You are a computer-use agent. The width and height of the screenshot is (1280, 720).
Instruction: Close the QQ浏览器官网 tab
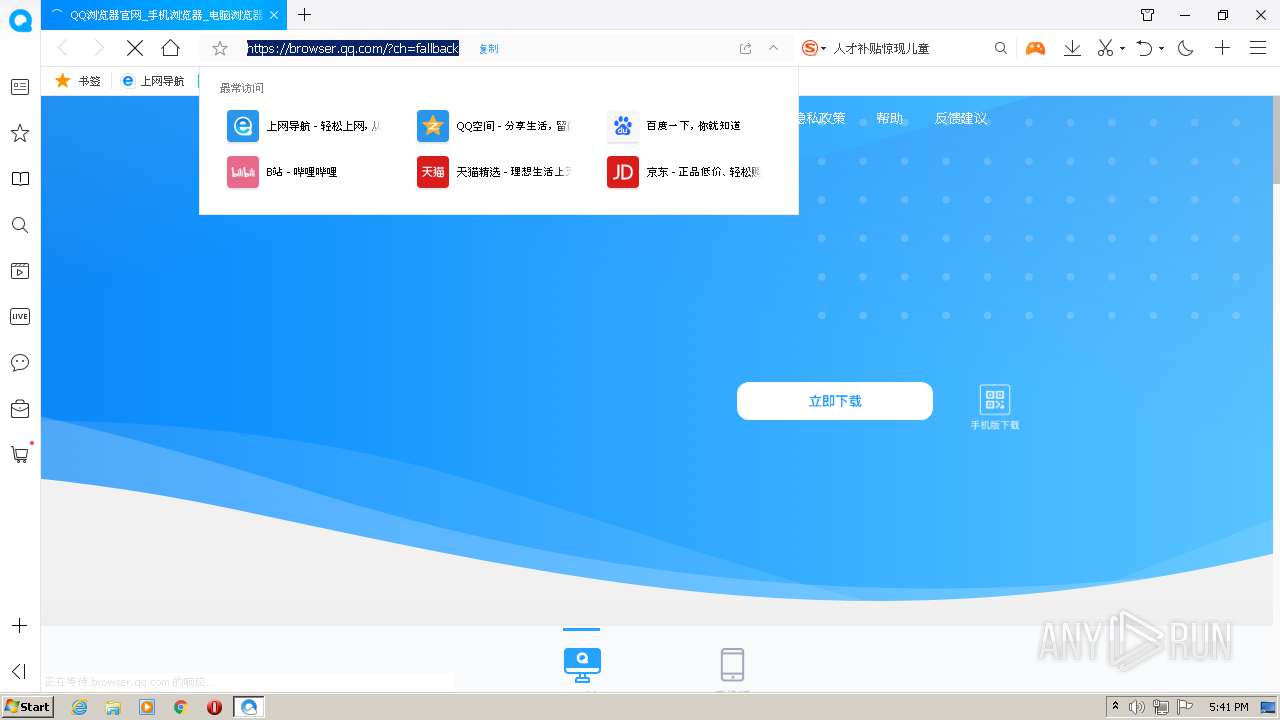point(274,15)
